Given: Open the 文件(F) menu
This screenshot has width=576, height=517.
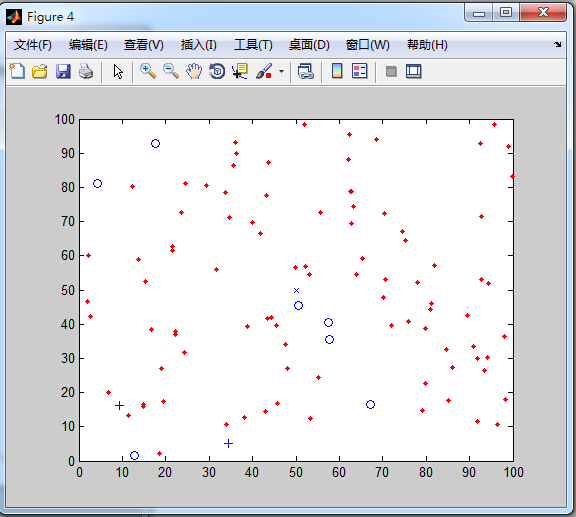Looking at the screenshot, I should 33,45.
